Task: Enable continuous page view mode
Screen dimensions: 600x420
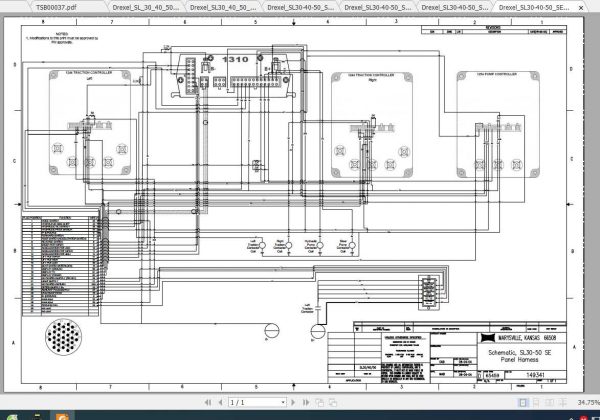Action: (536, 402)
